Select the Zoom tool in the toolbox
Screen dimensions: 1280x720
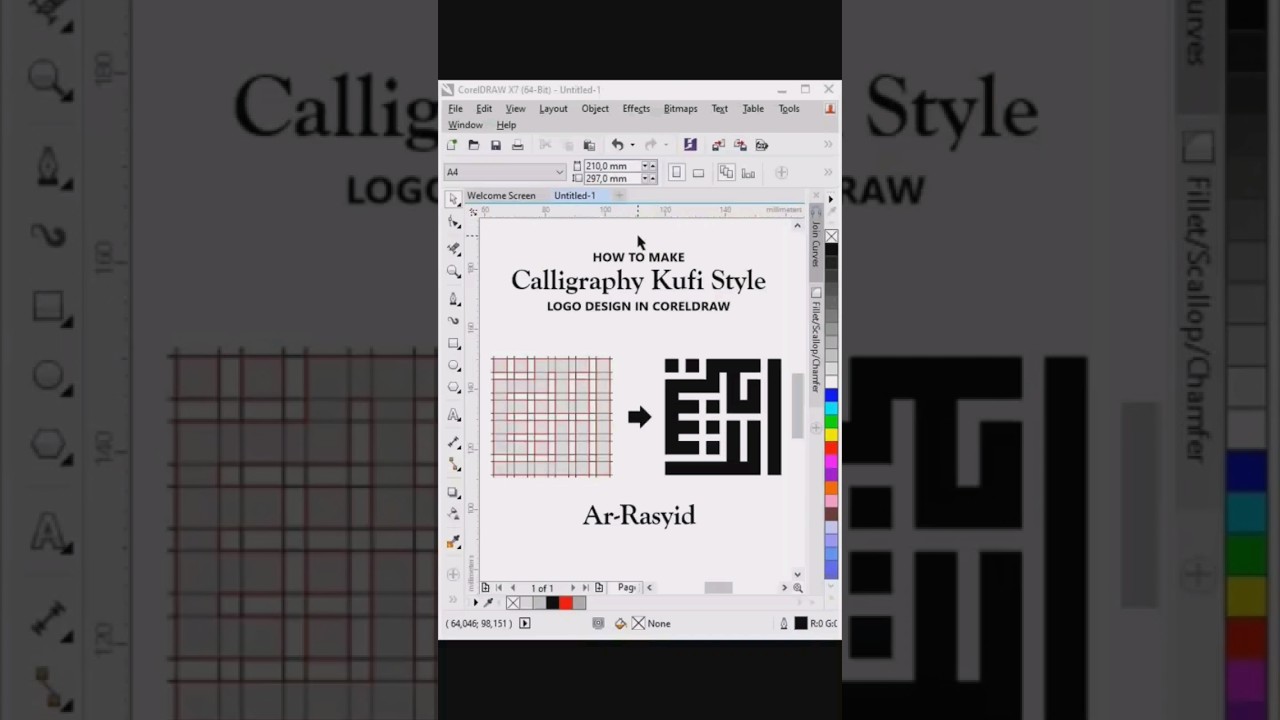454,271
